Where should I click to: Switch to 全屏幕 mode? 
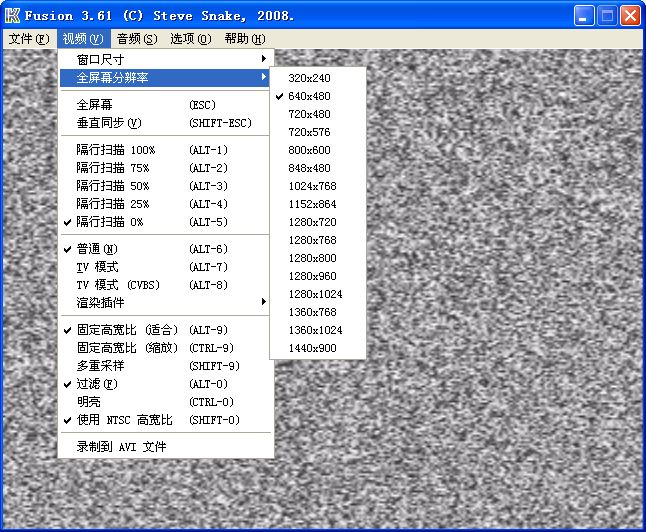point(94,105)
